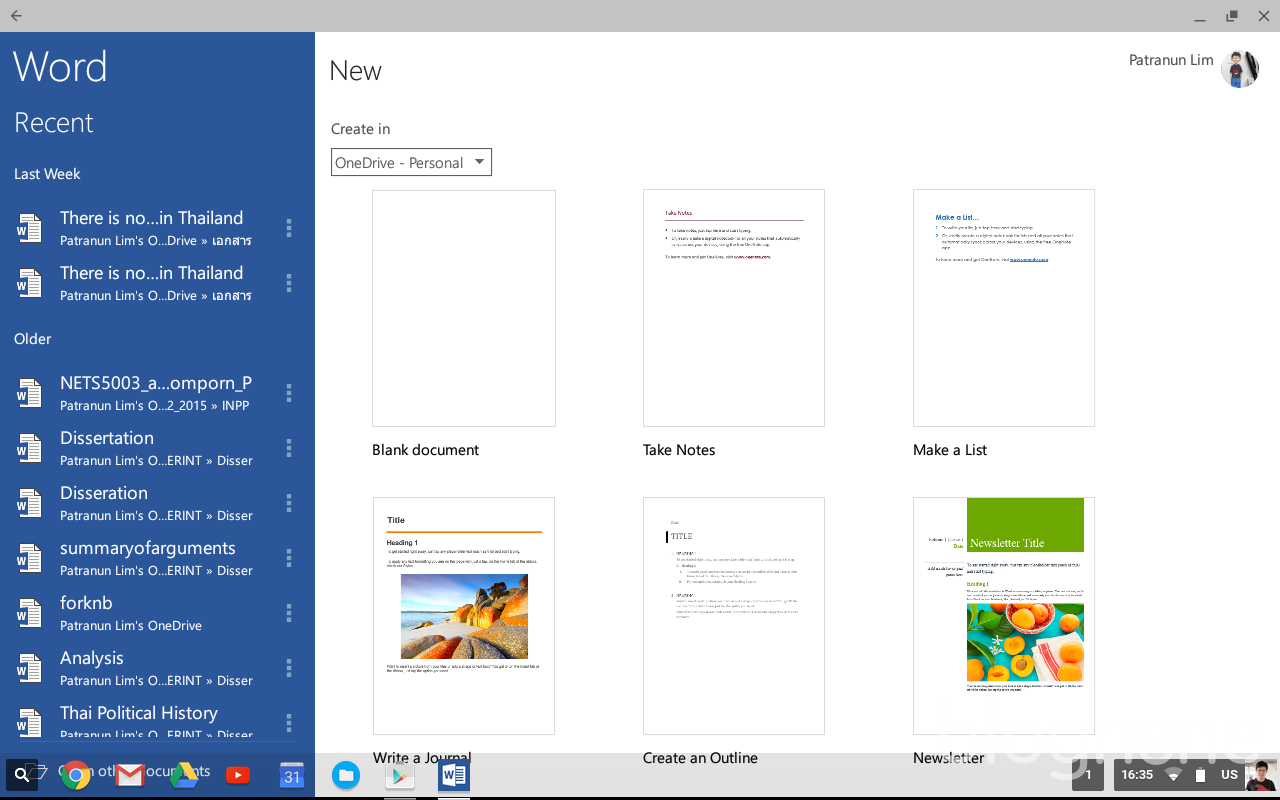The image size is (1280, 800).
Task: Launch Play Store from the shelf
Action: click(x=400, y=775)
